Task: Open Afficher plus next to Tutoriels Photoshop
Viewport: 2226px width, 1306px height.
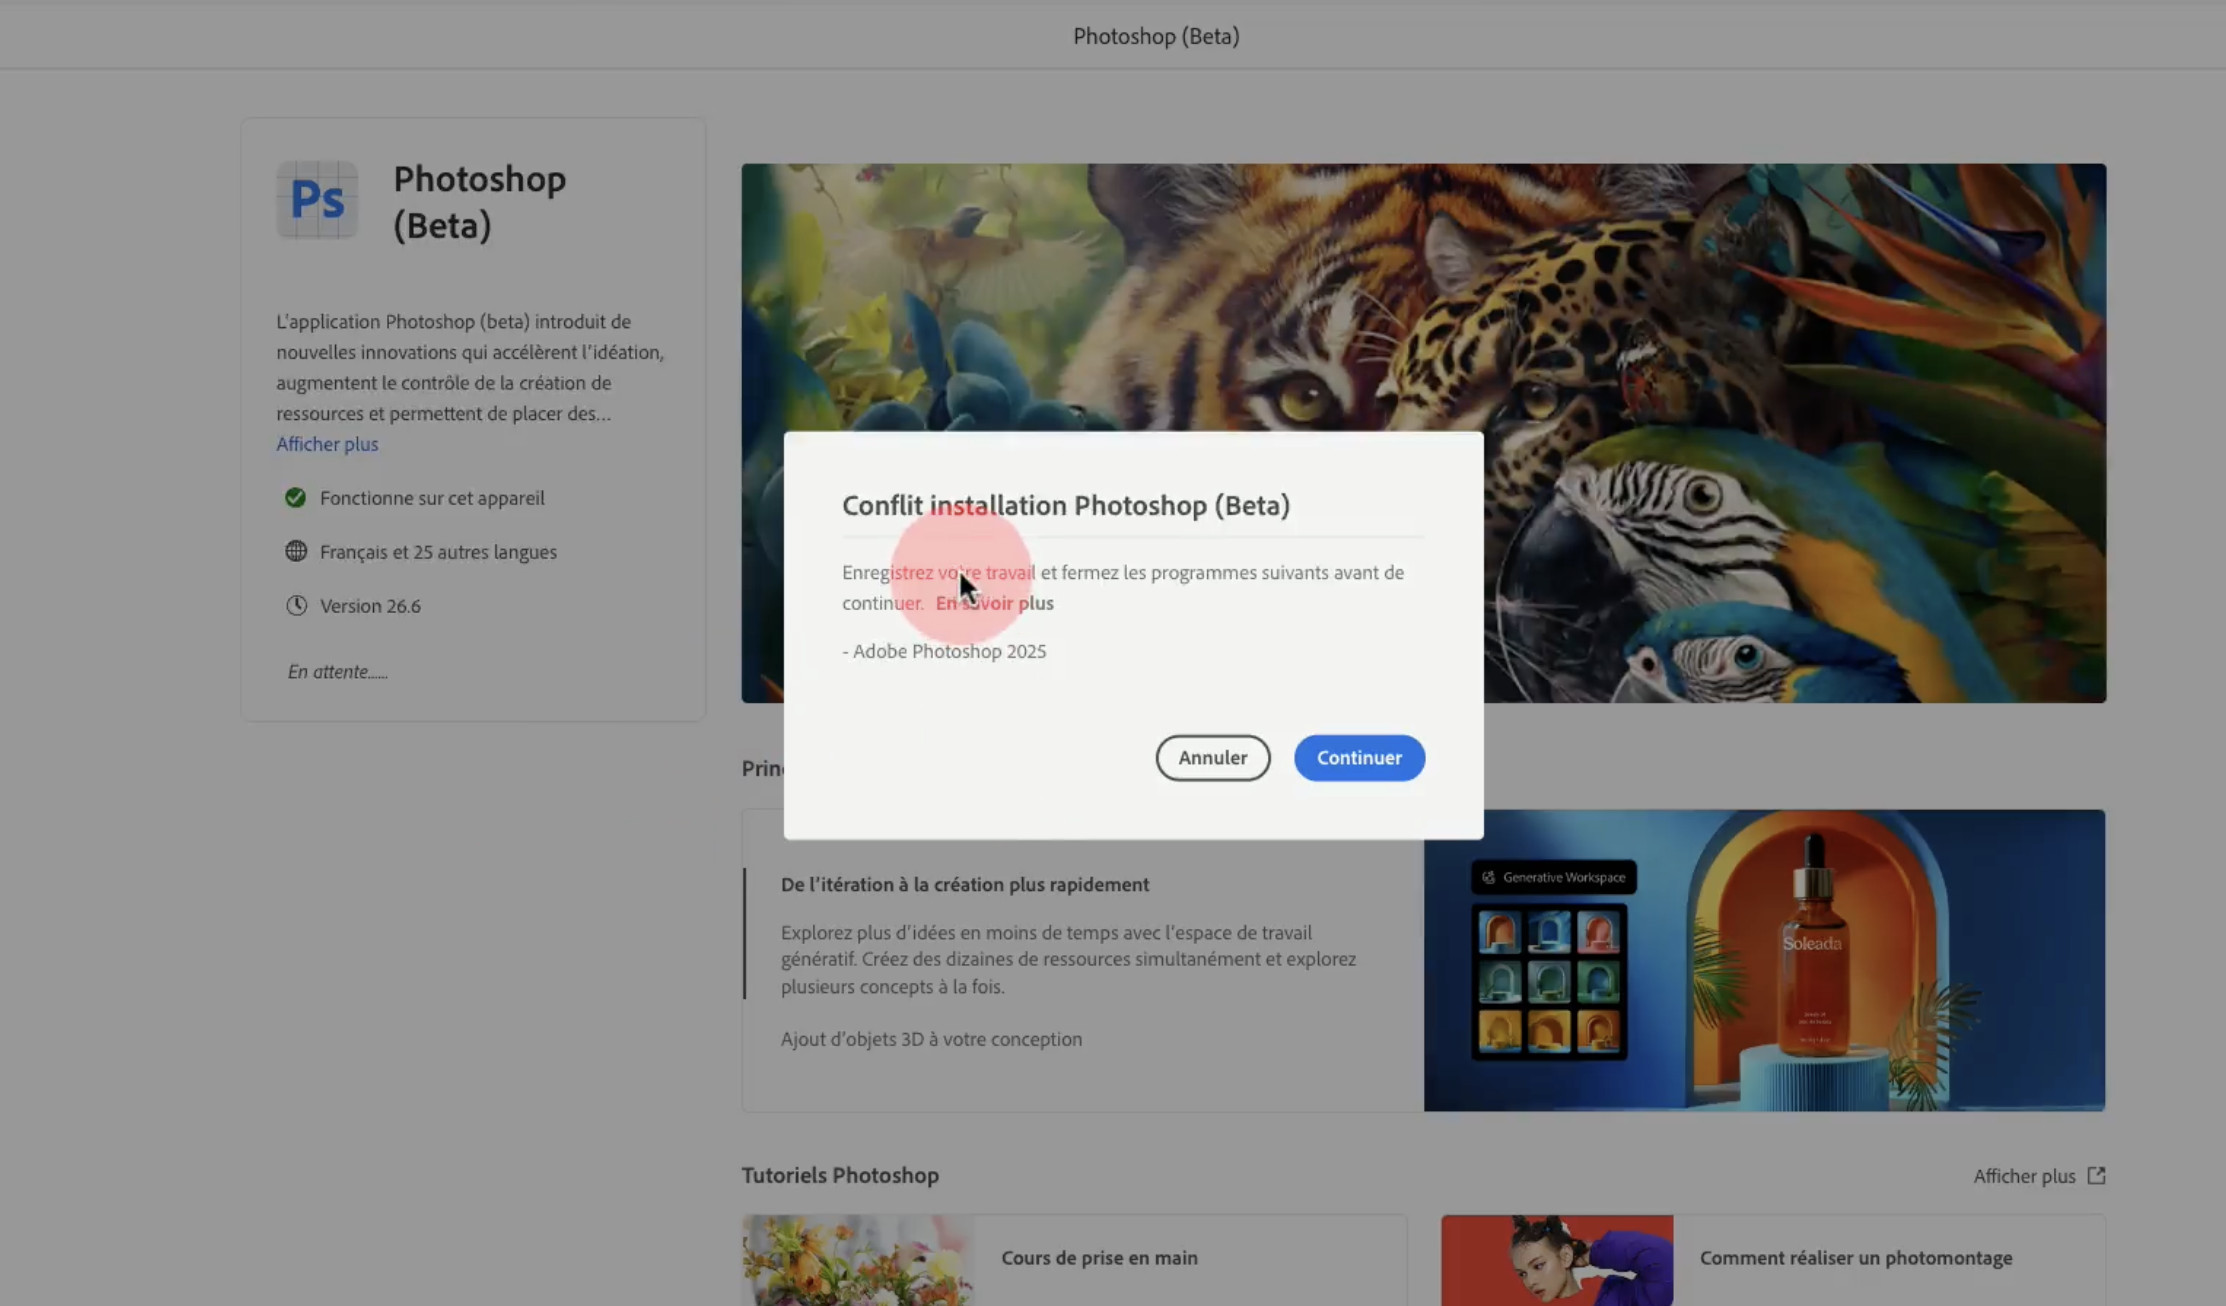Action: tap(2024, 1176)
